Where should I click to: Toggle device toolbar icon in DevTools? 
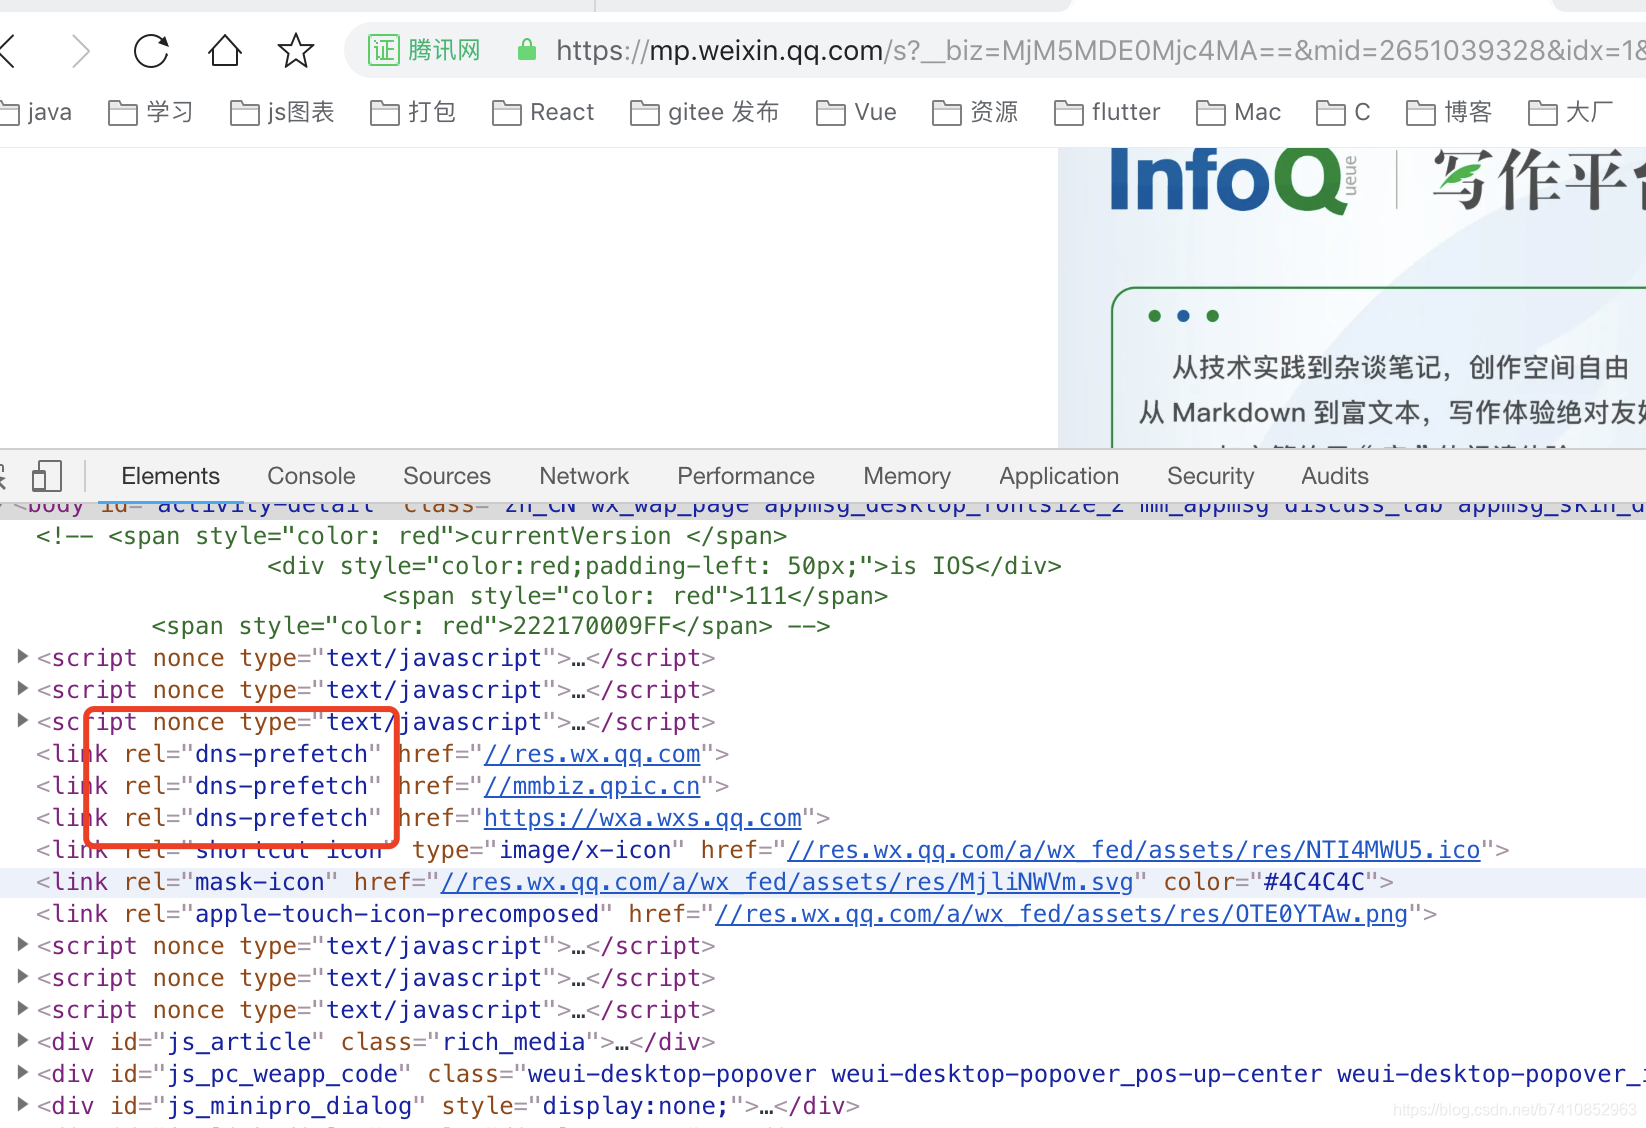pos(47,476)
